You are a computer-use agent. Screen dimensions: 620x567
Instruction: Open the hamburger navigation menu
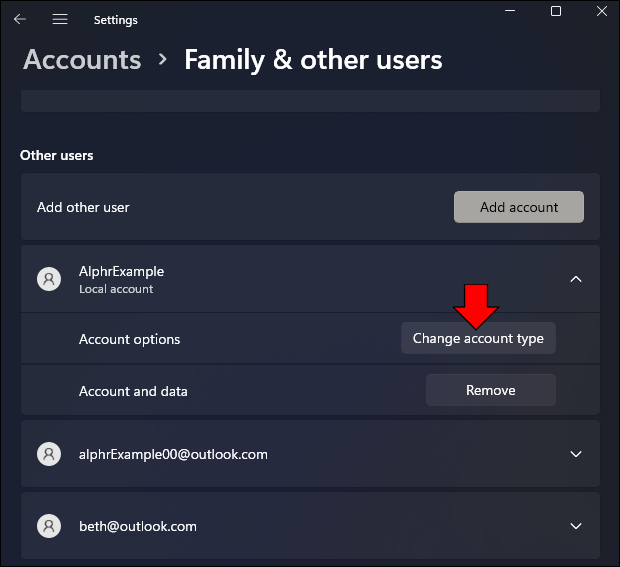[x=60, y=19]
